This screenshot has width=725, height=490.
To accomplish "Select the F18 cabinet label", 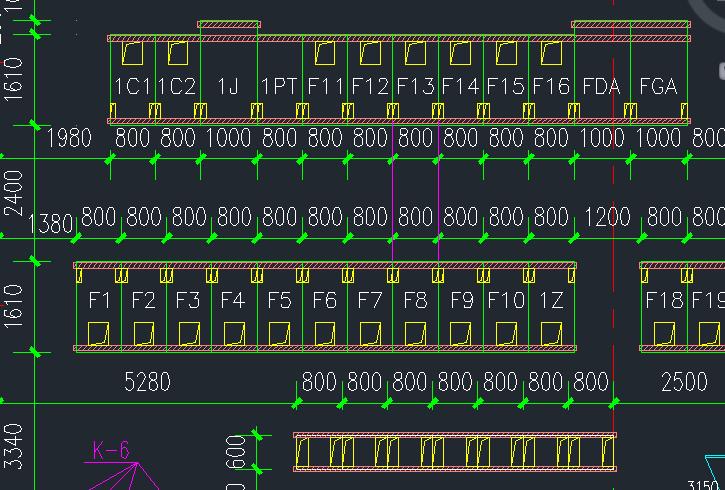I will pyautogui.click(x=664, y=300).
